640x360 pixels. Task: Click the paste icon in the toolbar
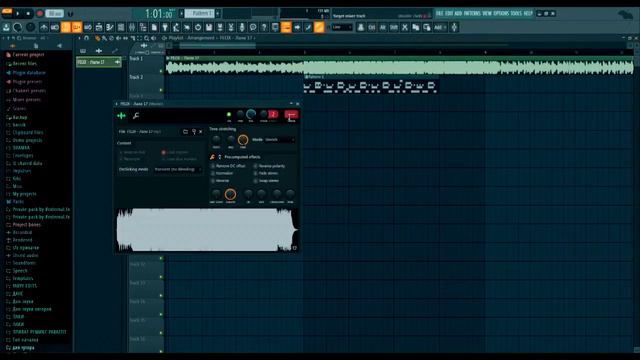(427, 27)
